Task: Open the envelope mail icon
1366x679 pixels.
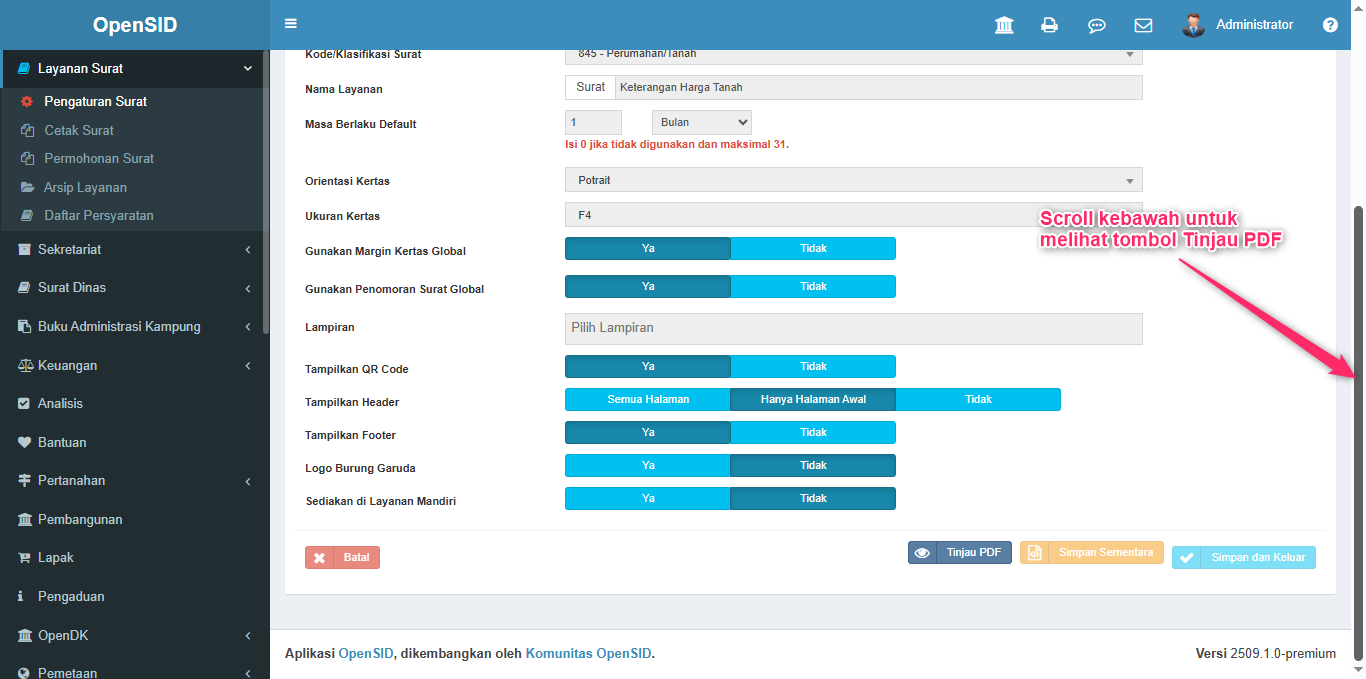Action: [x=1143, y=25]
